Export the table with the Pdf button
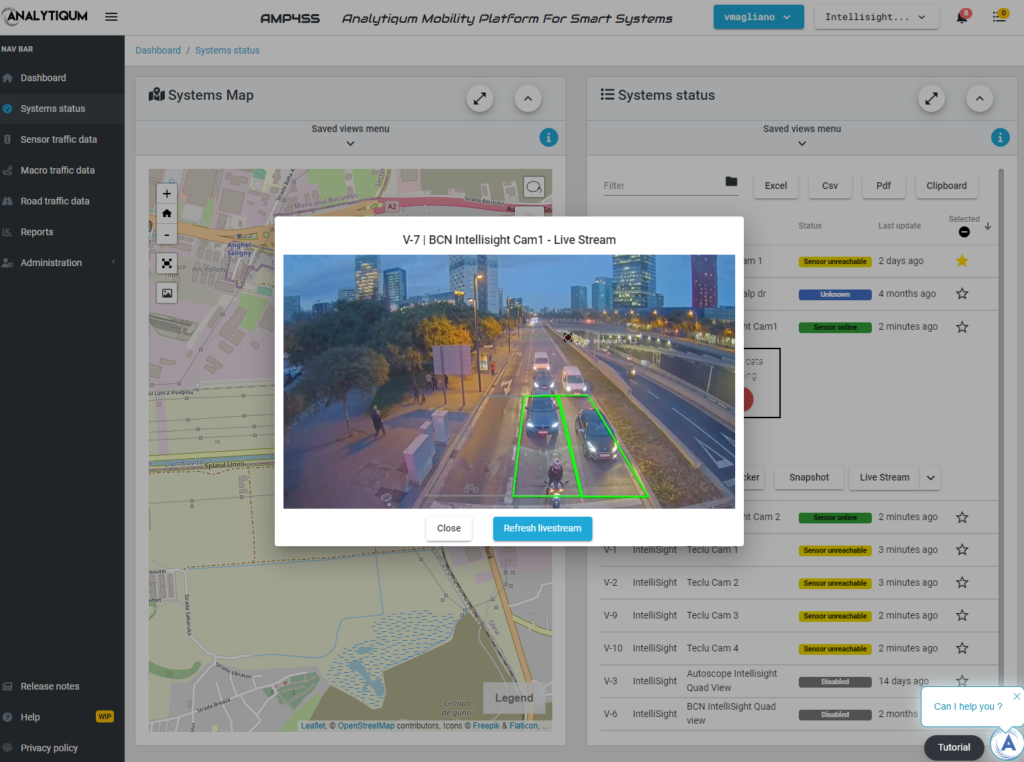 [883, 186]
